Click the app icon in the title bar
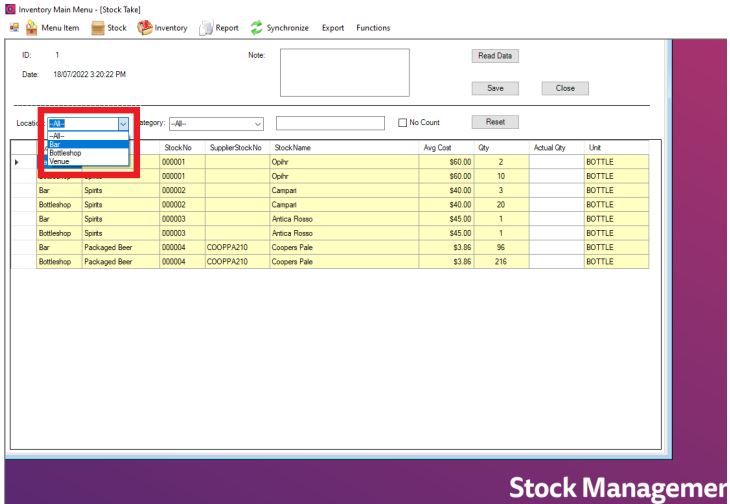 point(7,9)
